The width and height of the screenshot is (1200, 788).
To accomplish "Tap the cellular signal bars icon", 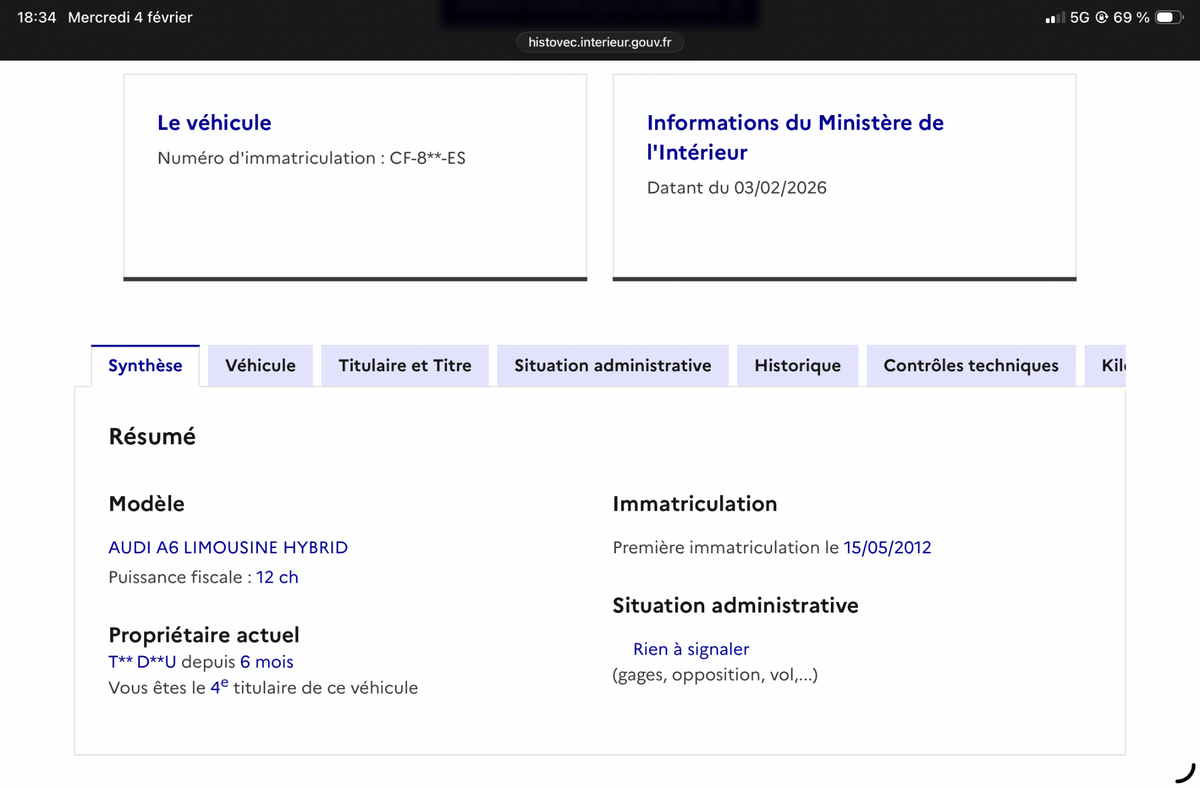I will [x=1054, y=18].
